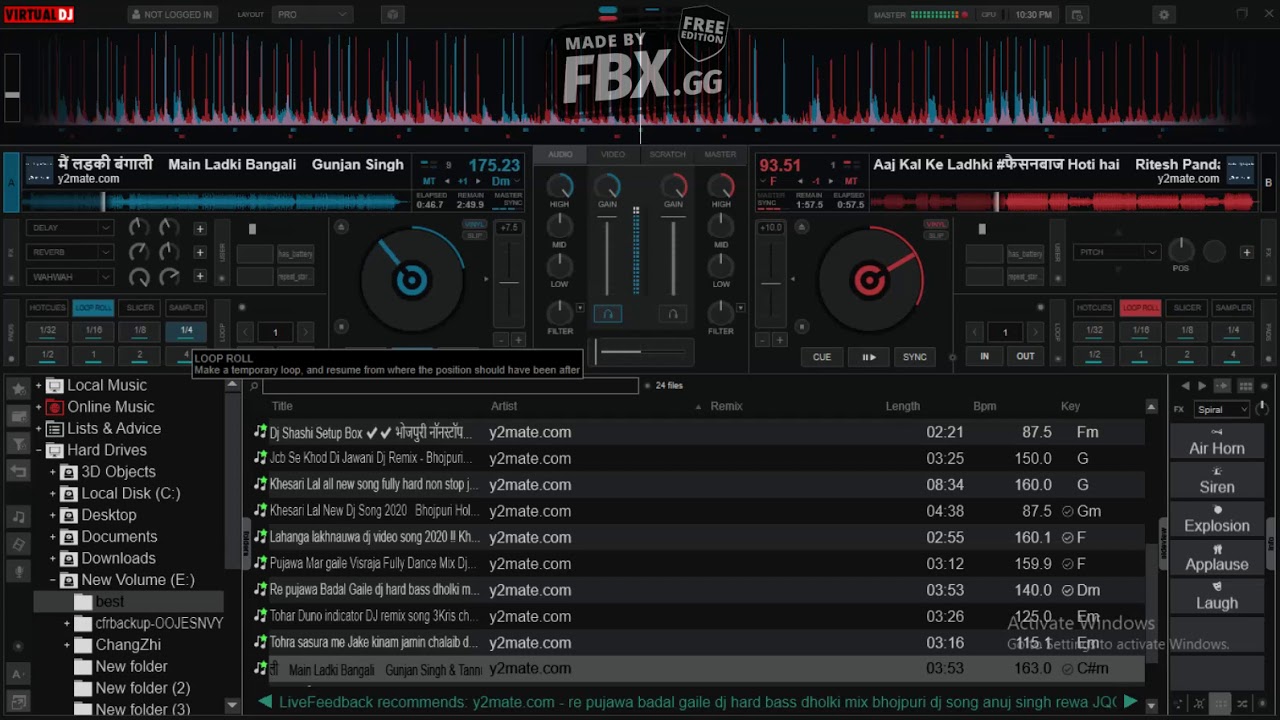Open the PITCH effect dropdown on deck B
This screenshot has height=720, width=1280.
point(1117,252)
